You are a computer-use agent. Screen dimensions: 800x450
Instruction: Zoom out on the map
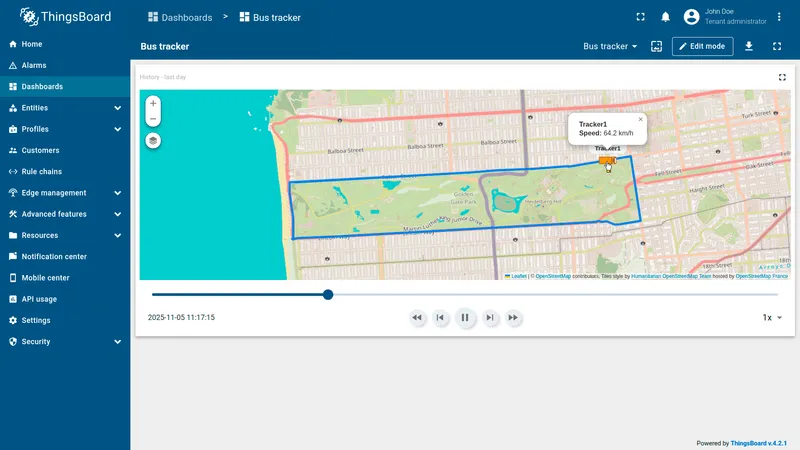(x=153, y=119)
